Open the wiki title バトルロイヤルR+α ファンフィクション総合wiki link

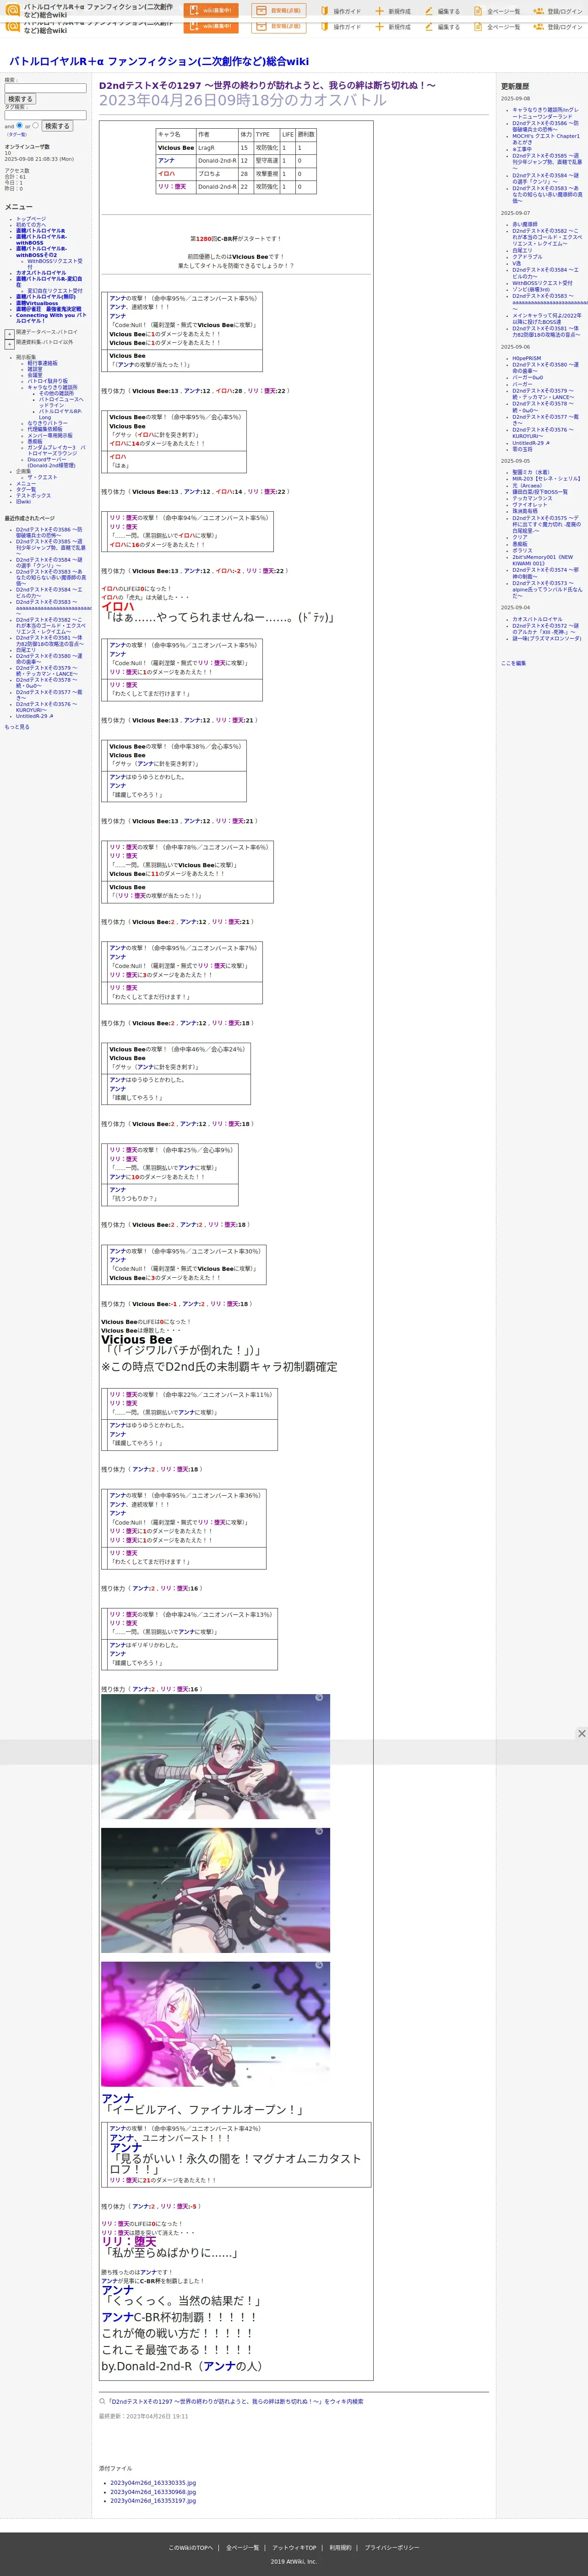coord(159,61)
